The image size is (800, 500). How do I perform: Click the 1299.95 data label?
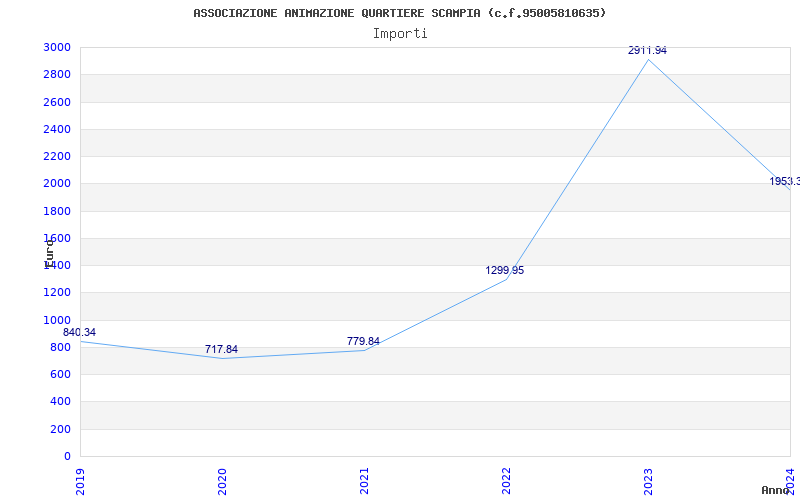(x=505, y=270)
